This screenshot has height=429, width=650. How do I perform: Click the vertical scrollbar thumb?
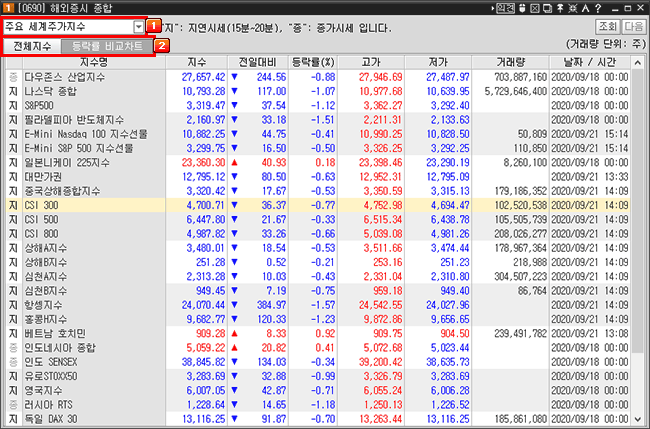638,211
